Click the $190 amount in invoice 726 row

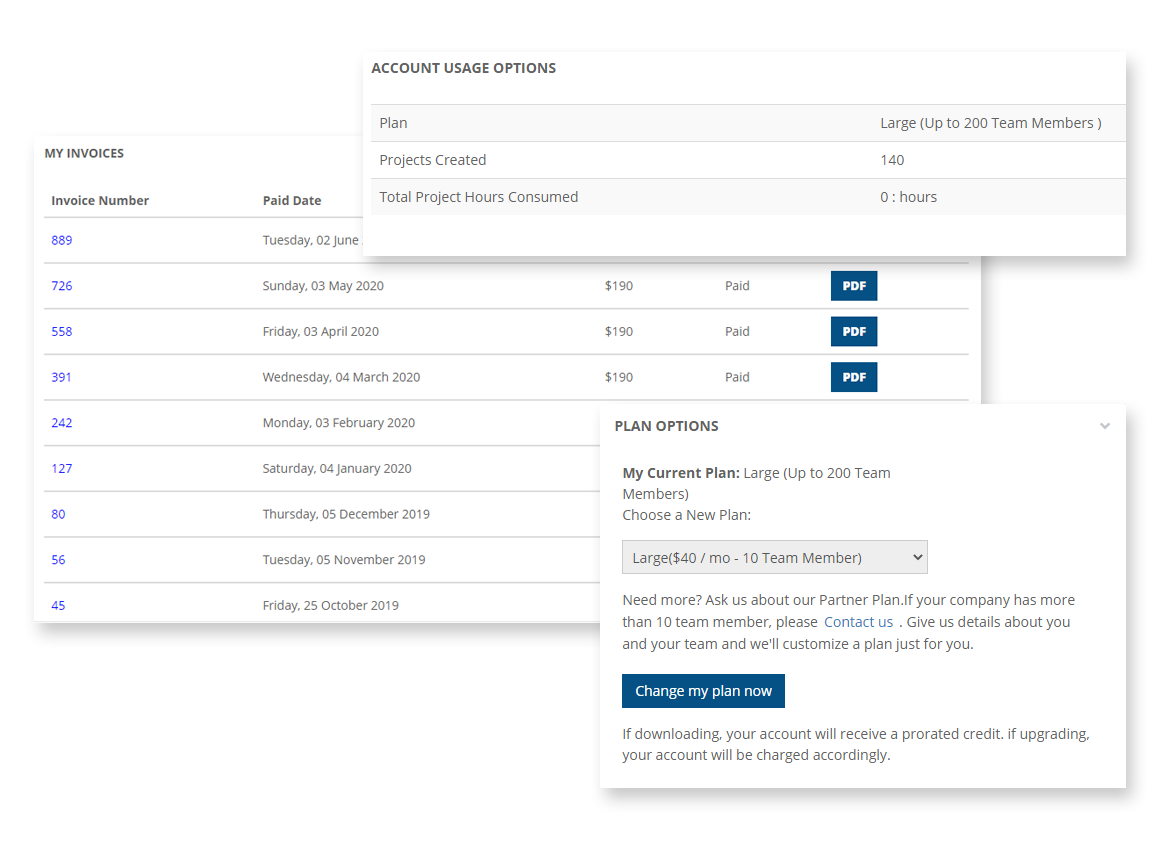(x=619, y=286)
